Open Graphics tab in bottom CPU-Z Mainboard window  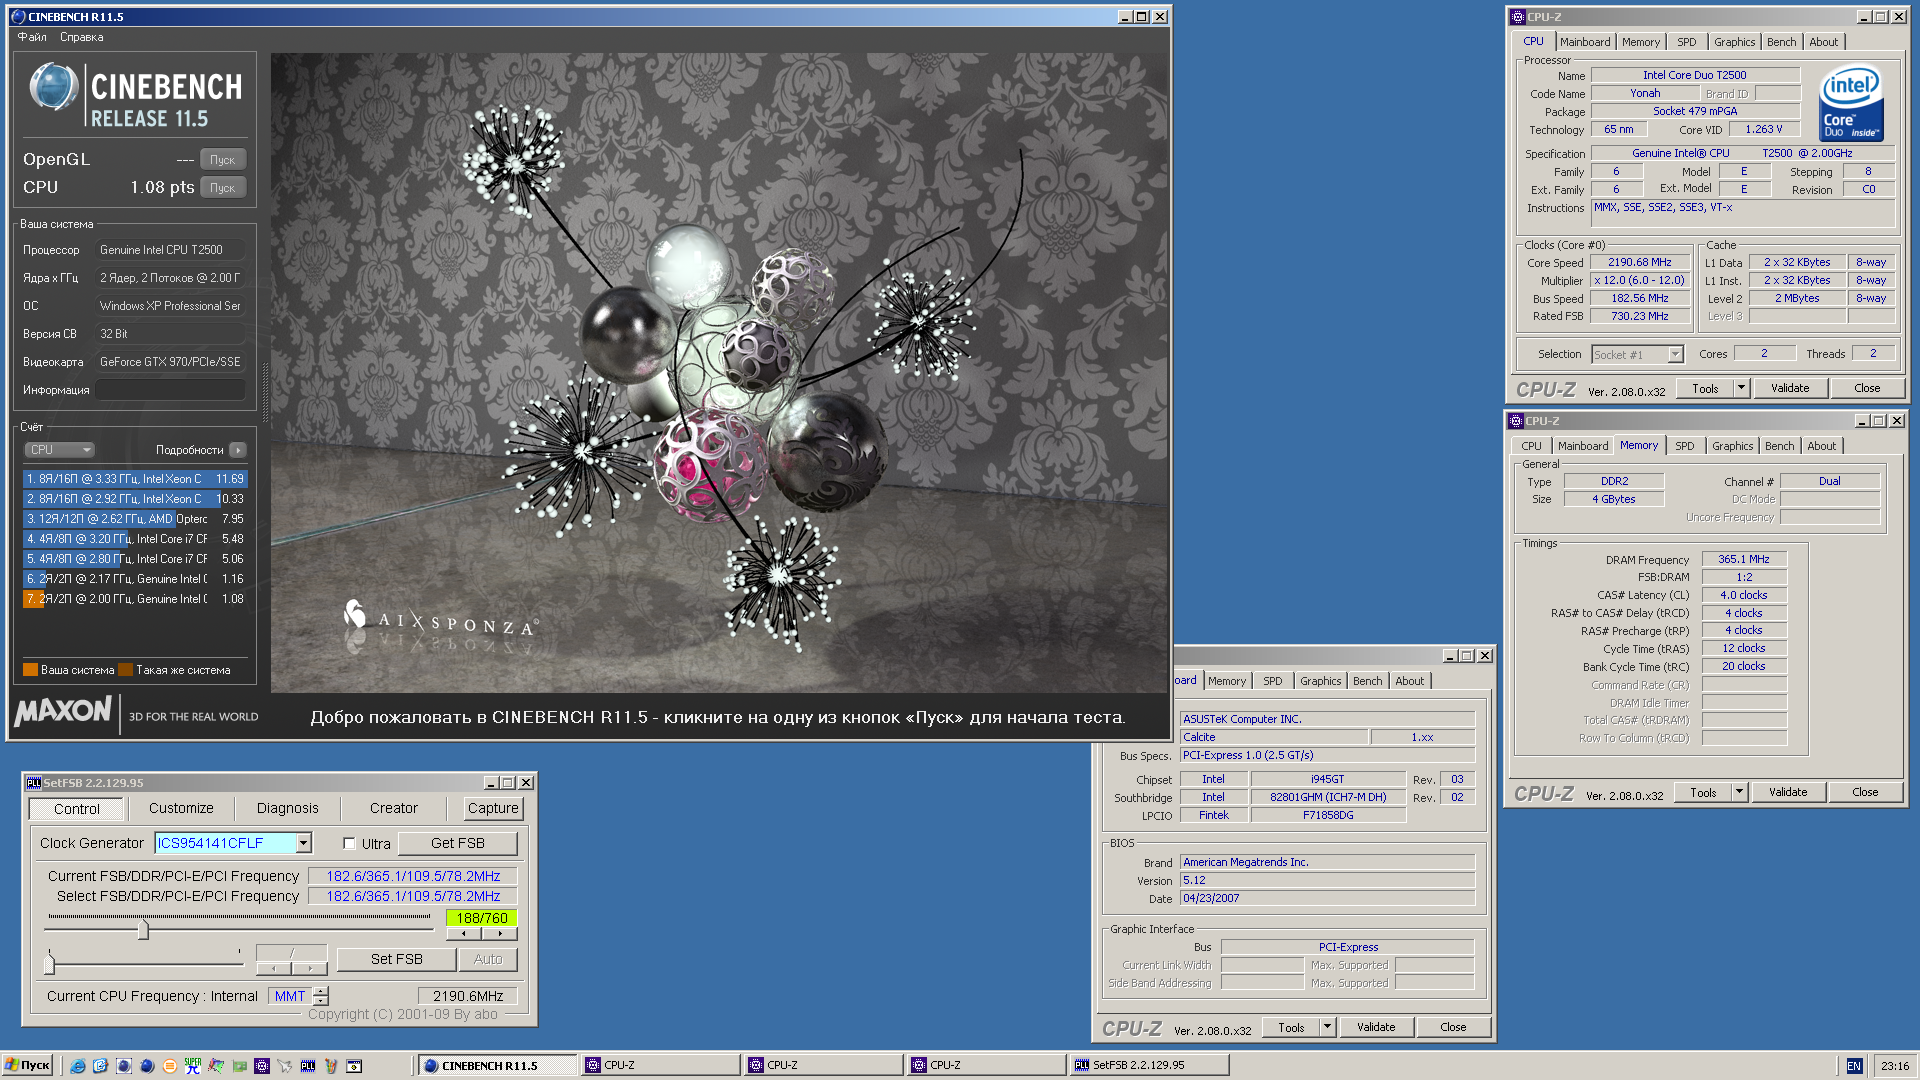[1320, 681]
